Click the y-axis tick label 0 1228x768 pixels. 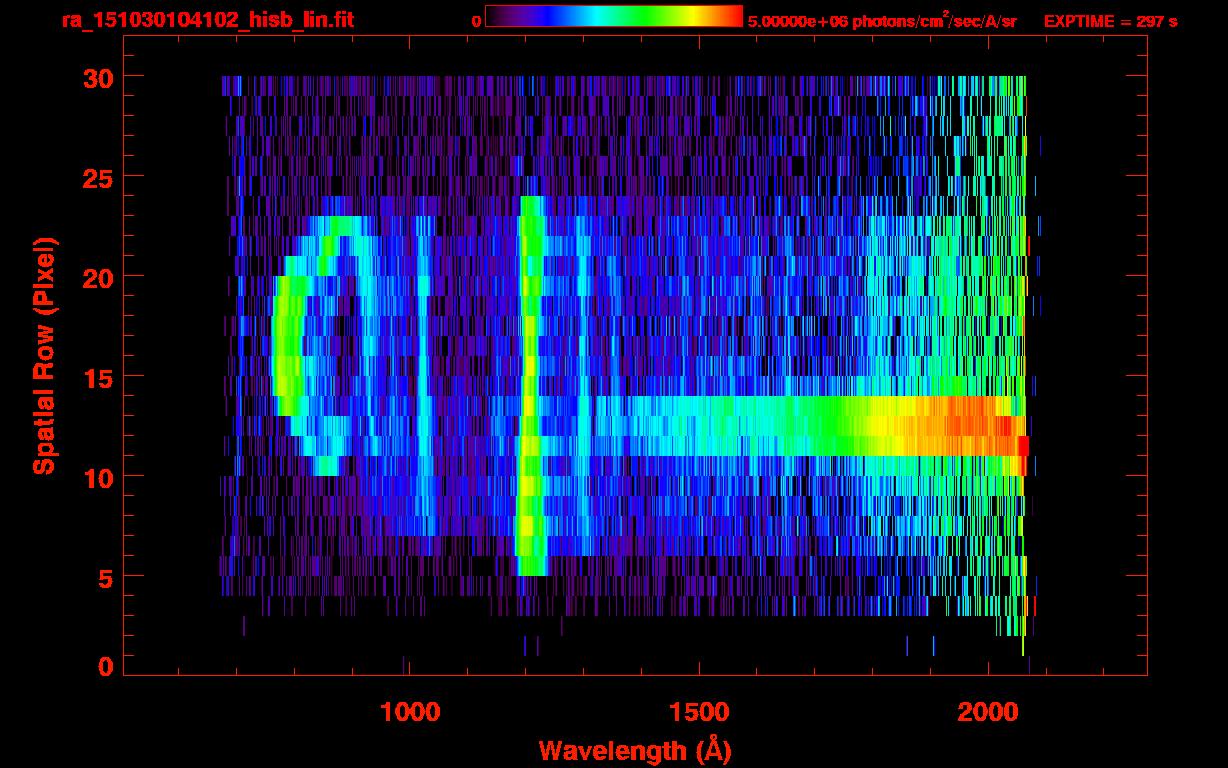coord(104,666)
